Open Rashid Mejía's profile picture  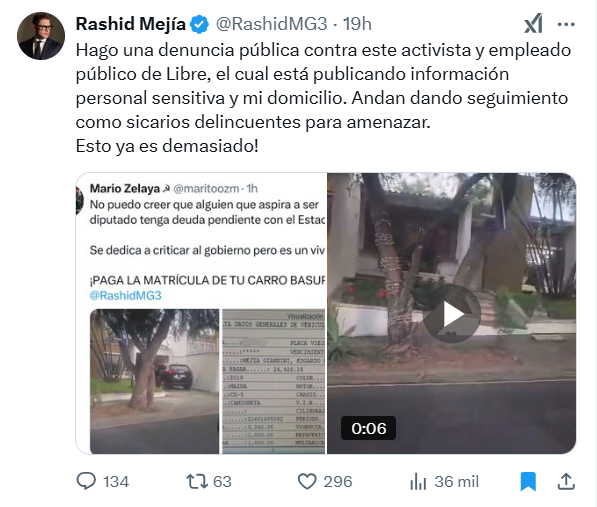[41, 36]
